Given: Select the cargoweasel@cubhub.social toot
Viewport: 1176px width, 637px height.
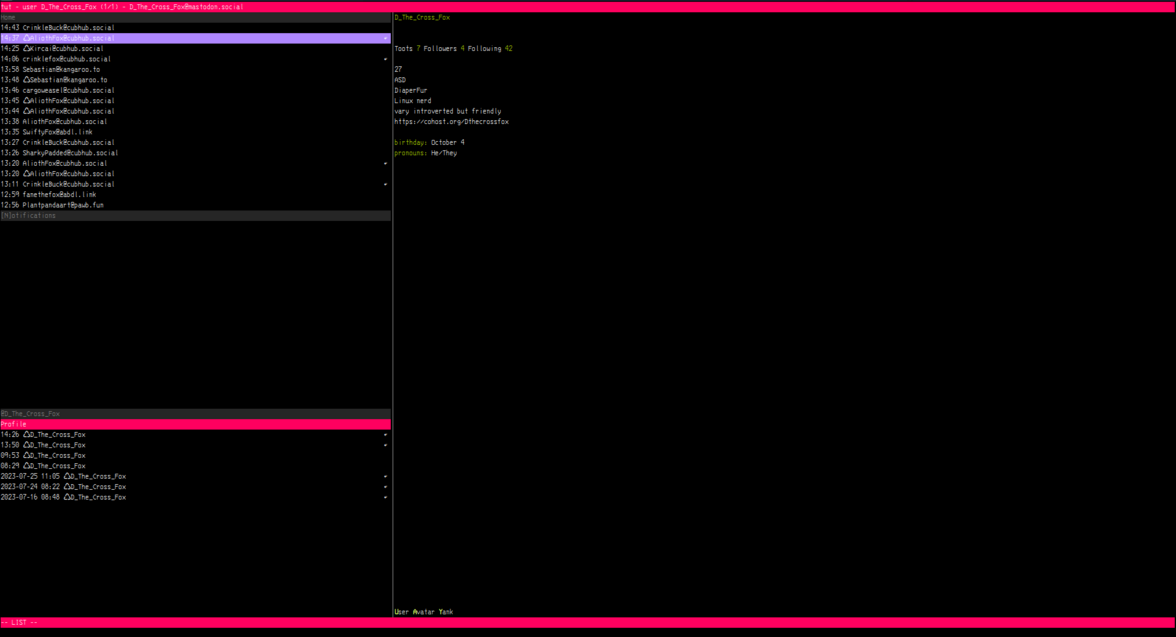Looking at the screenshot, I should coord(195,91).
